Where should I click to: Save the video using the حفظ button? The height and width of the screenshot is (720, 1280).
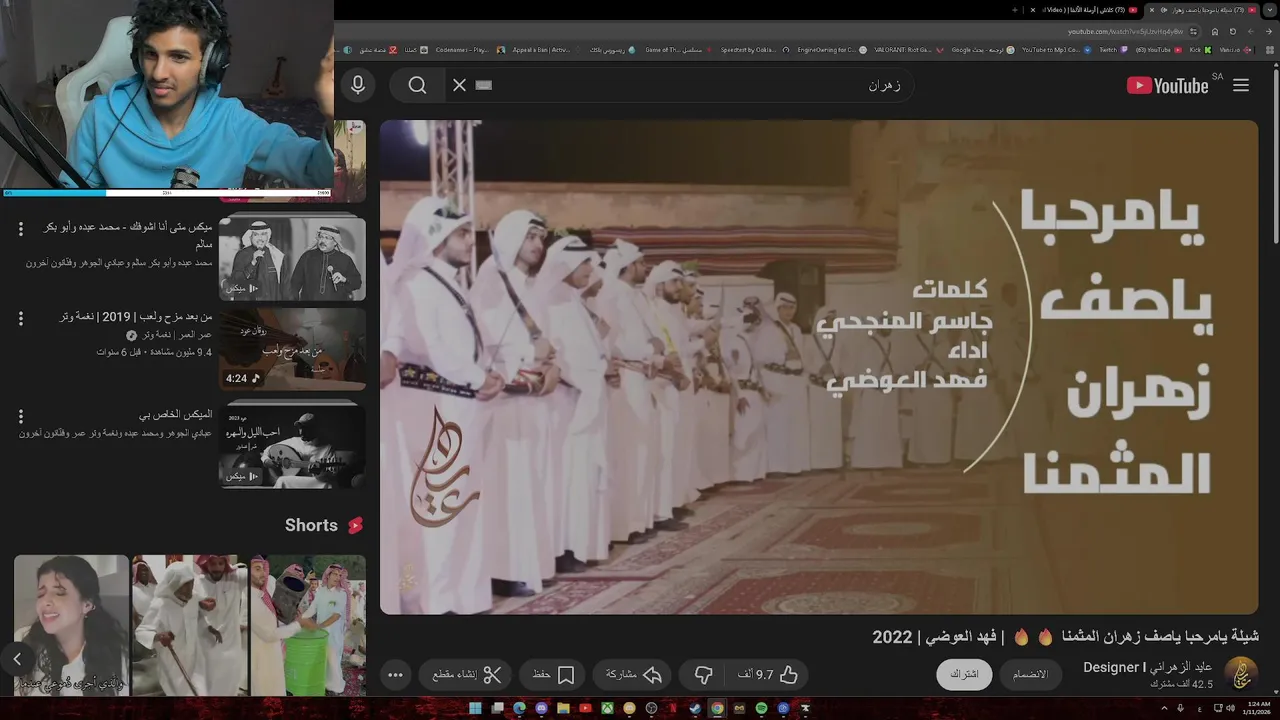tap(553, 675)
